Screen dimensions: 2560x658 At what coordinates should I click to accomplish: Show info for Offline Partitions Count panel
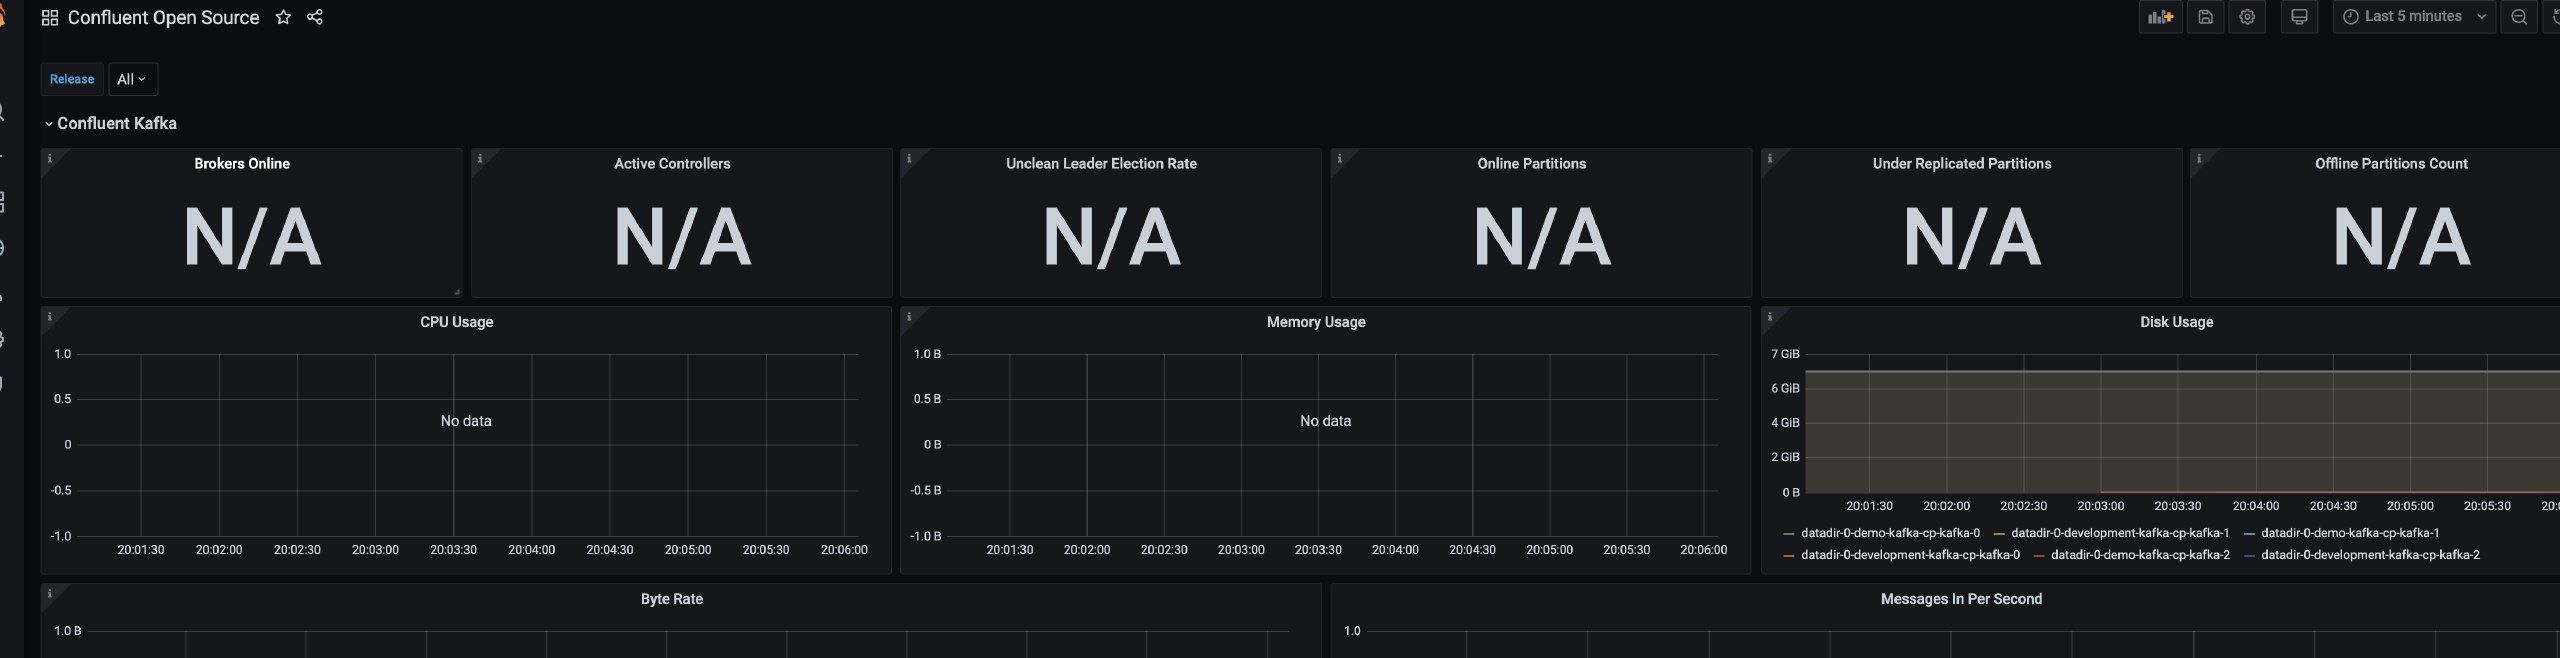point(2198,158)
